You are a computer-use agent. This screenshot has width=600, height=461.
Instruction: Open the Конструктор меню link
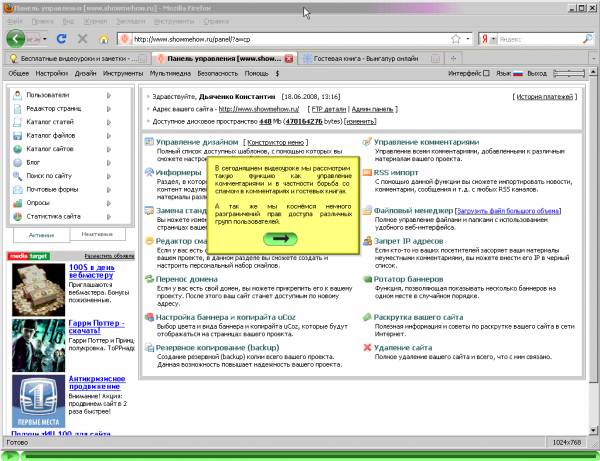pos(276,142)
